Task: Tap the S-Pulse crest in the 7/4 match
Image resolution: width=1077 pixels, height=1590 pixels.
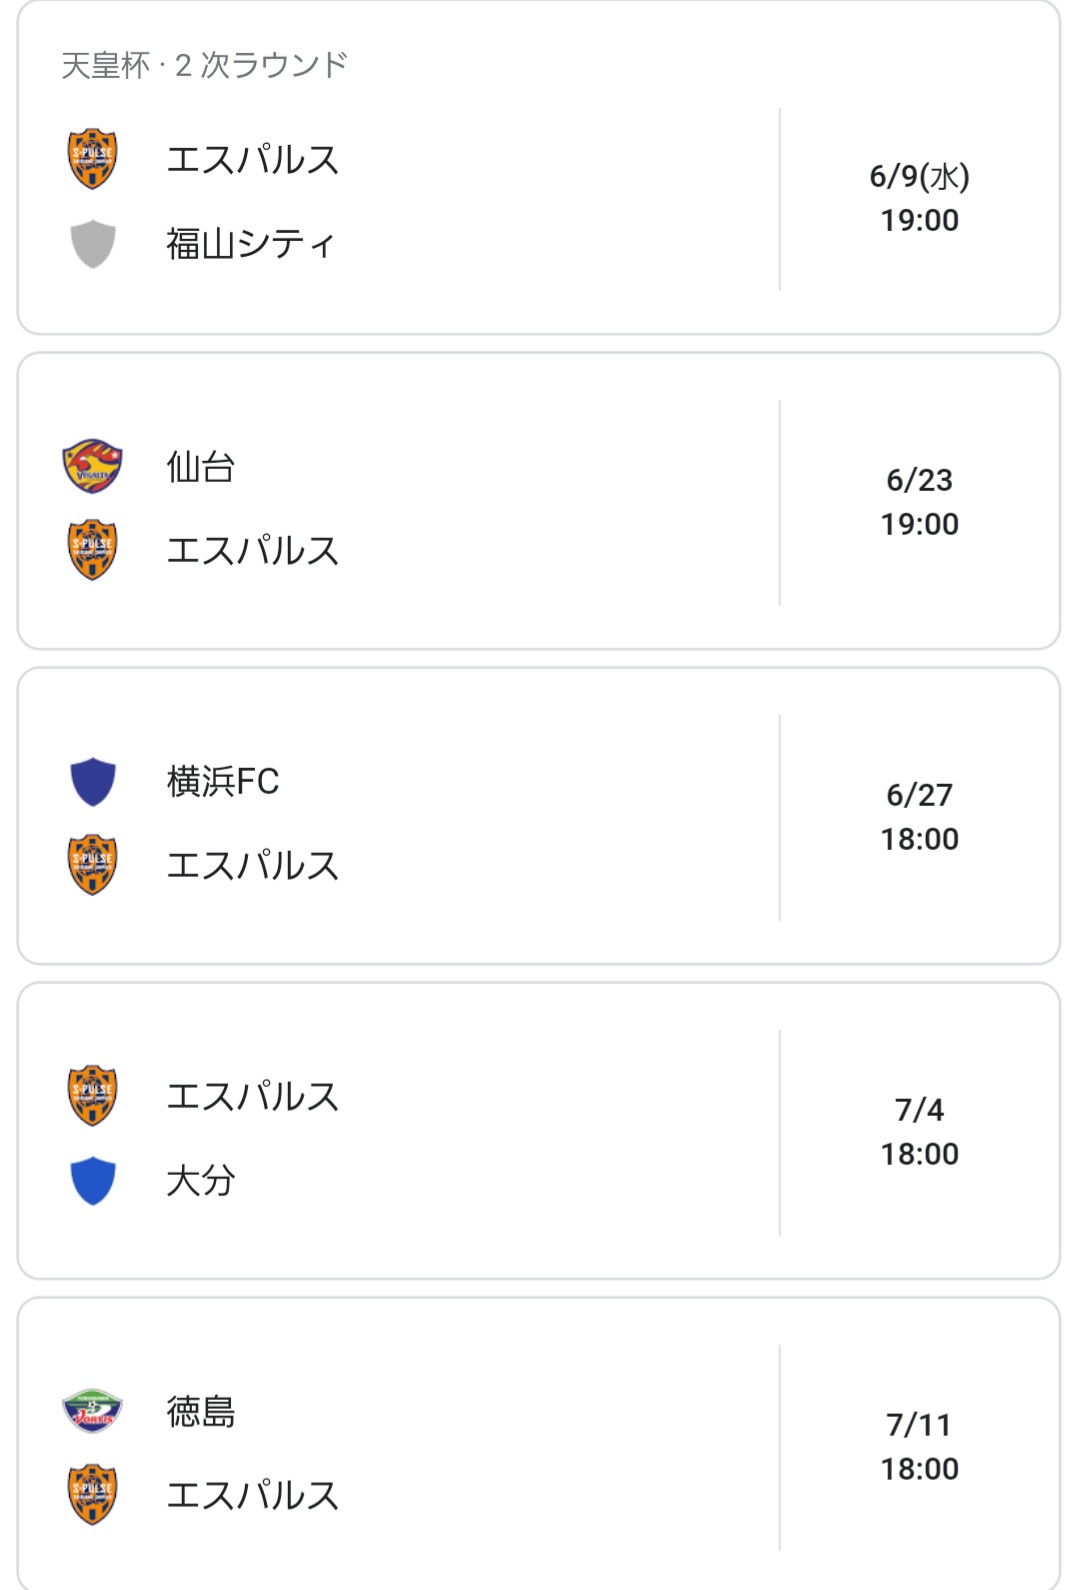Action: coord(92,1096)
